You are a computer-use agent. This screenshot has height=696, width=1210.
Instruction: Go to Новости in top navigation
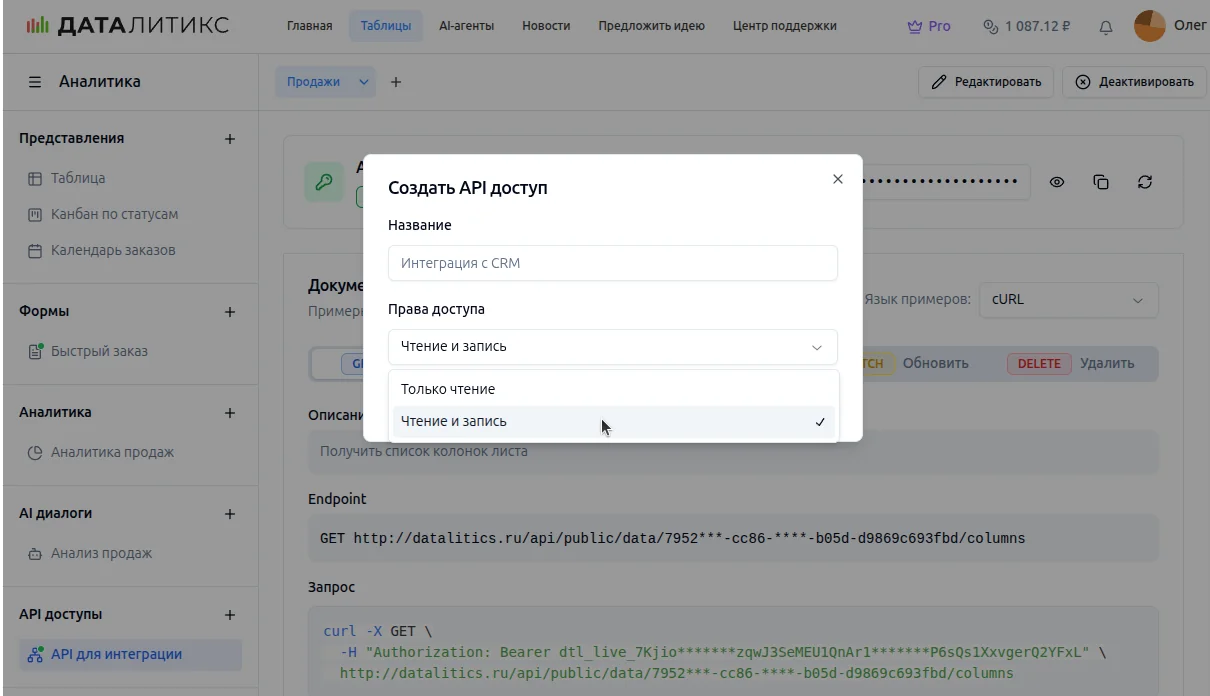click(546, 26)
